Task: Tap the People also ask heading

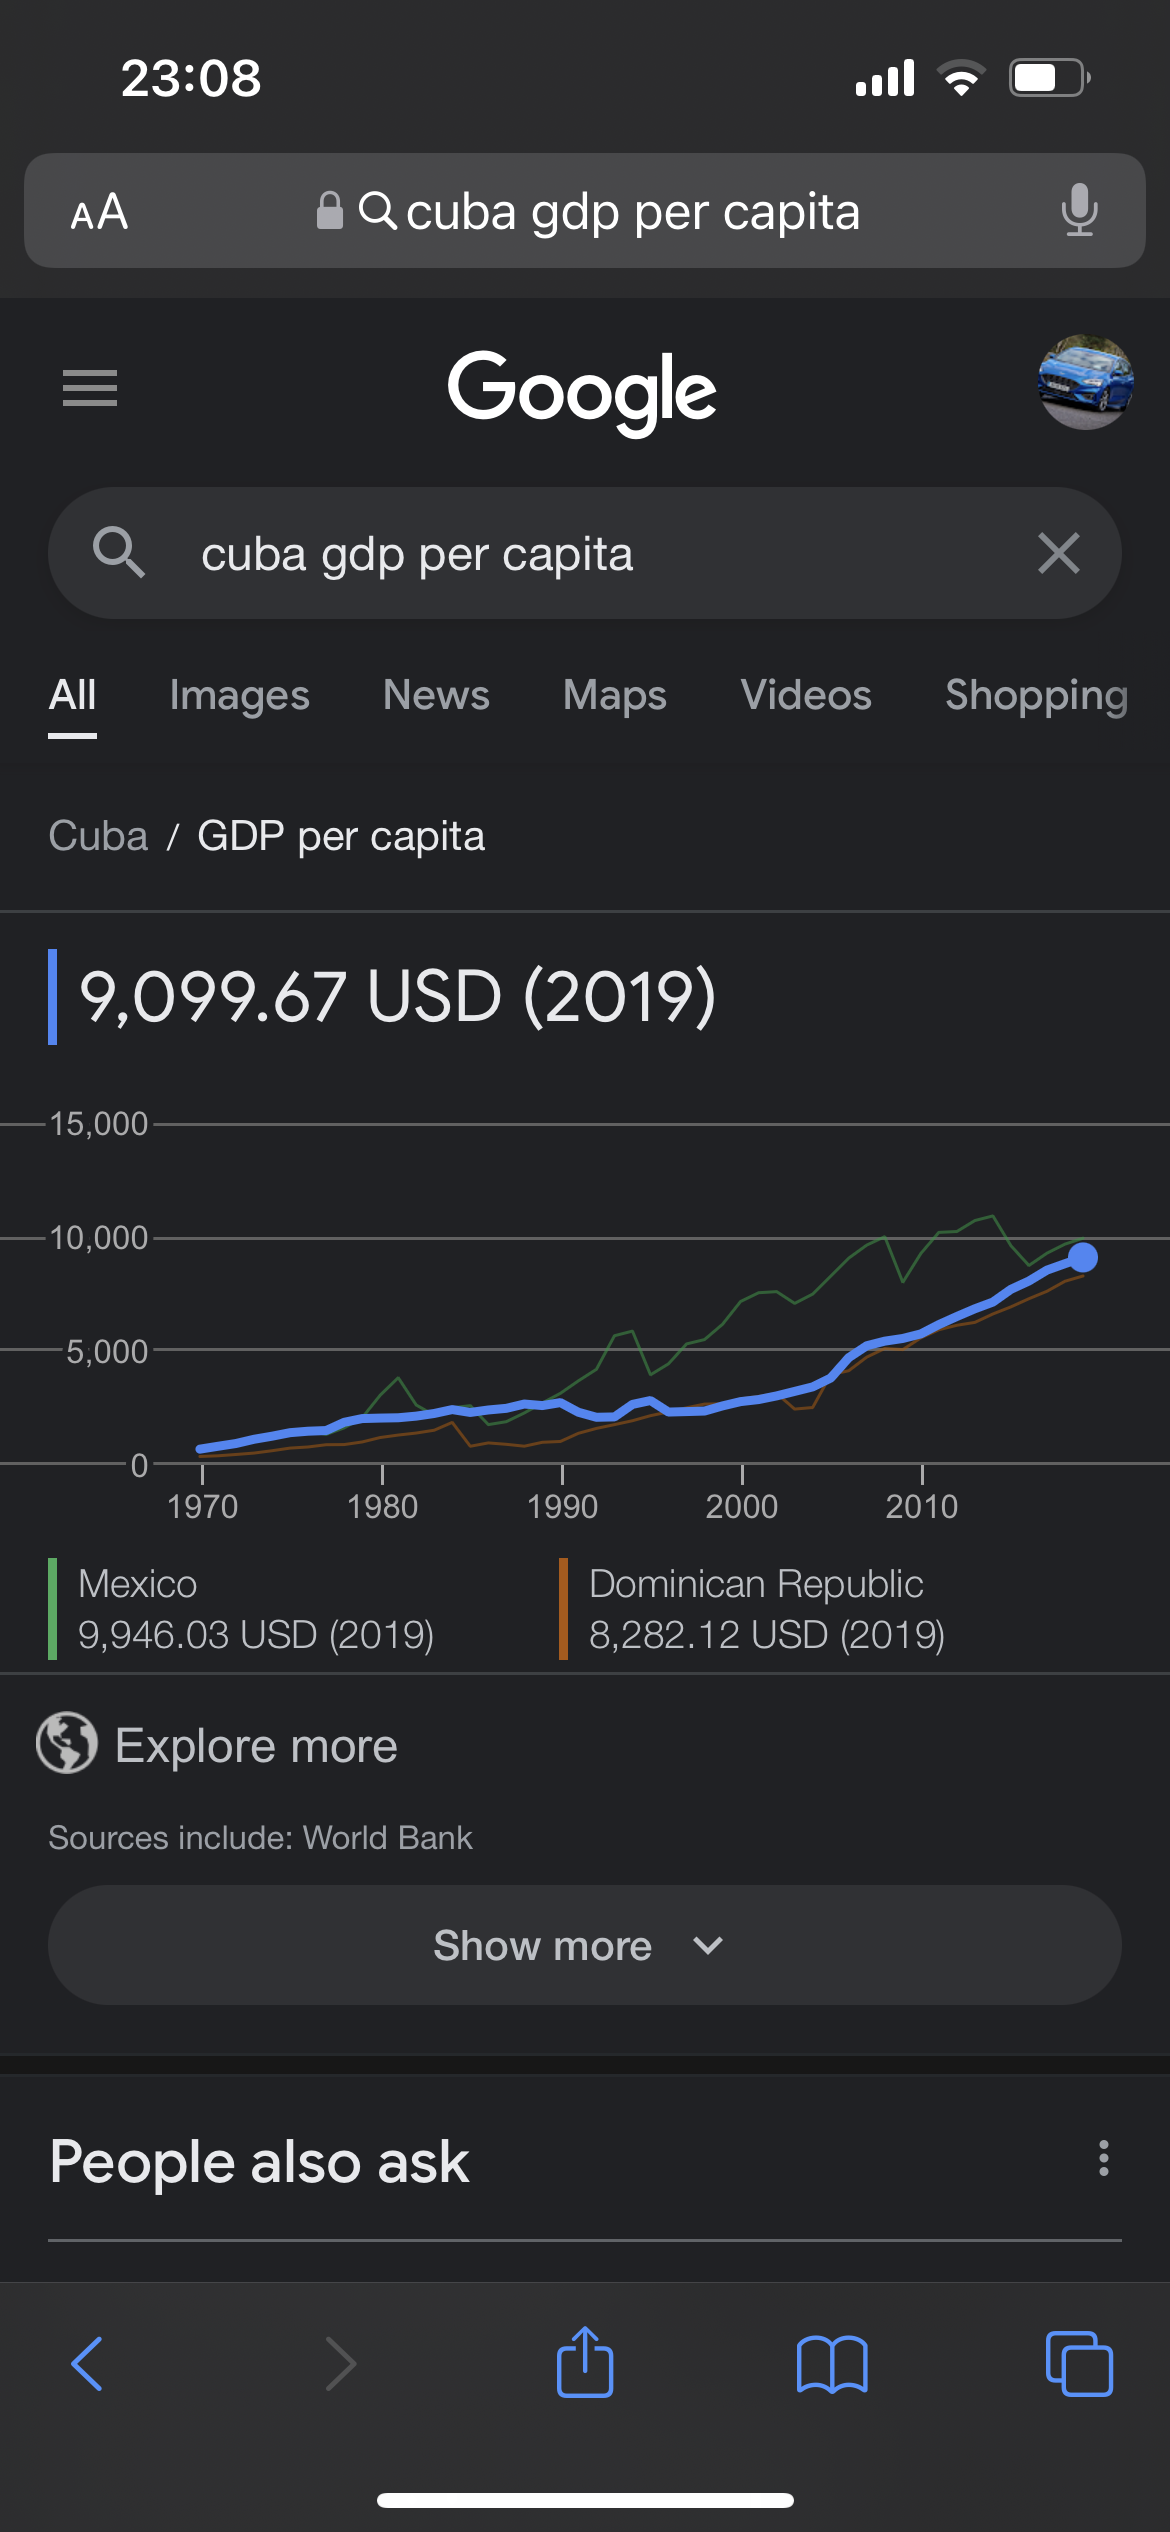Action: (259, 2163)
